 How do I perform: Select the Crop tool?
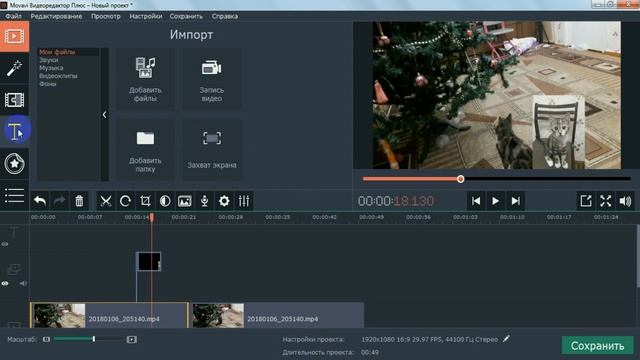point(145,201)
